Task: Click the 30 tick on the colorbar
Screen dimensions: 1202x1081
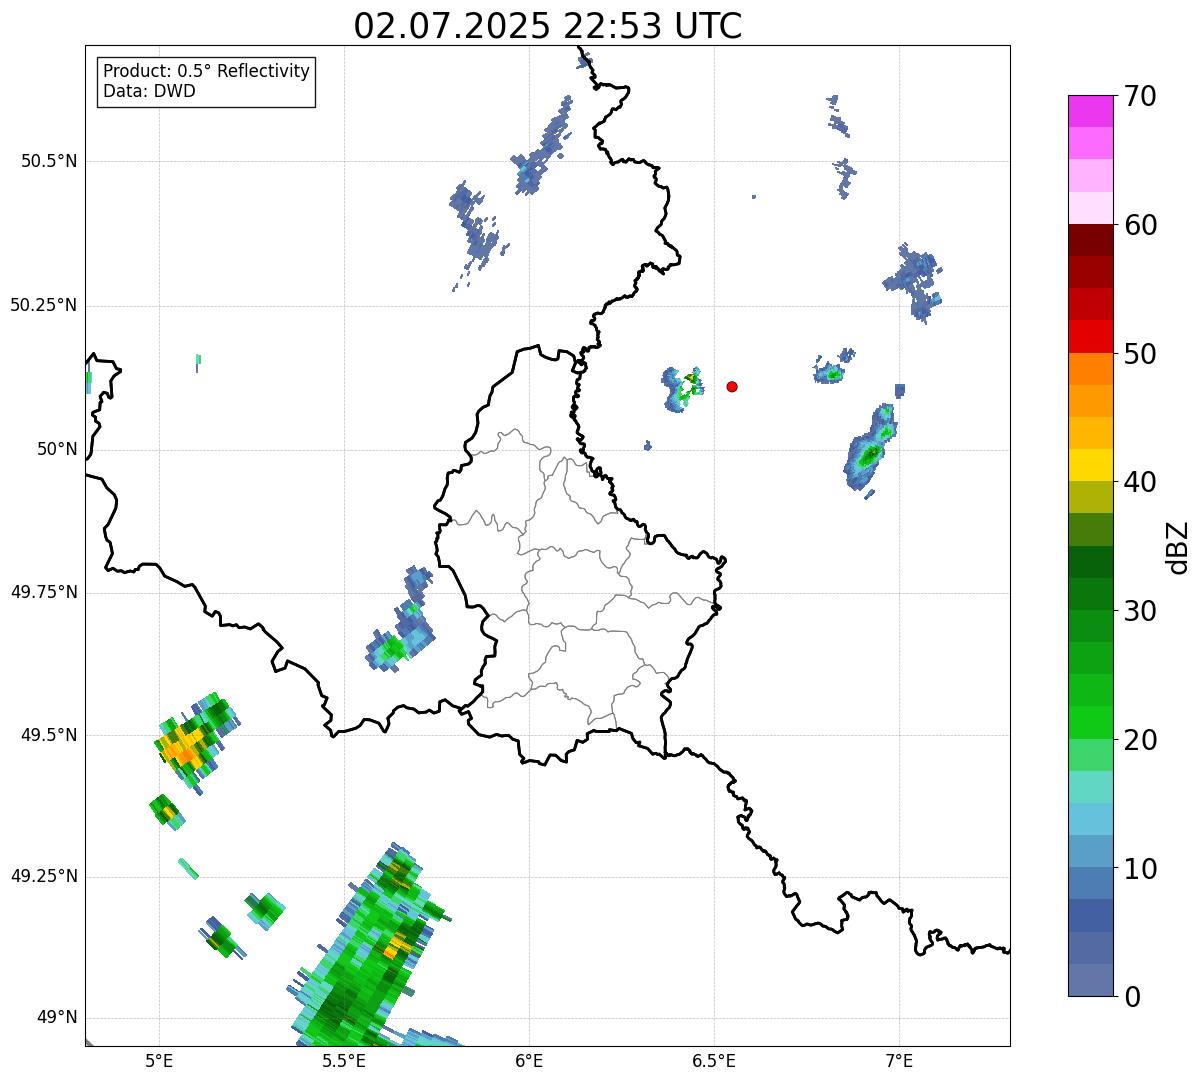Action: (1139, 611)
